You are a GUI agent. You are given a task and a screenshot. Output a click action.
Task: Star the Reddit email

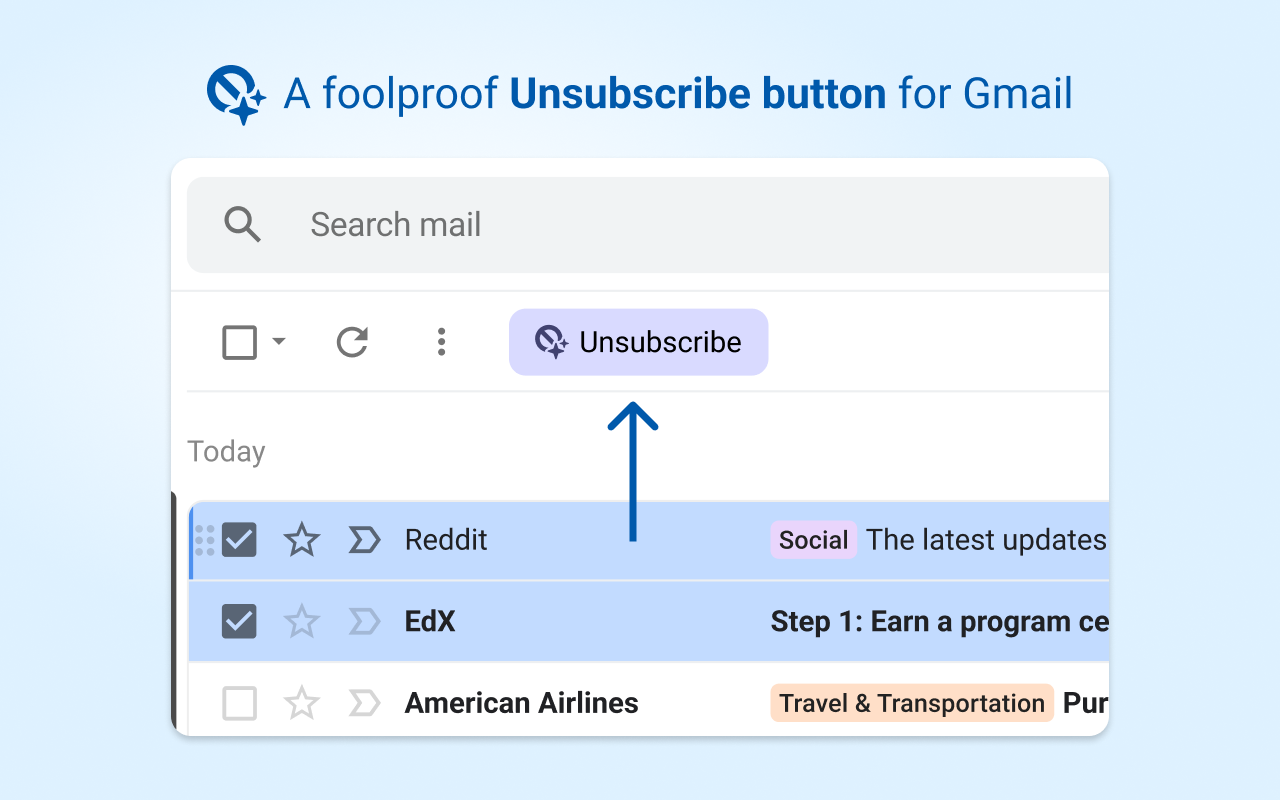pos(301,540)
